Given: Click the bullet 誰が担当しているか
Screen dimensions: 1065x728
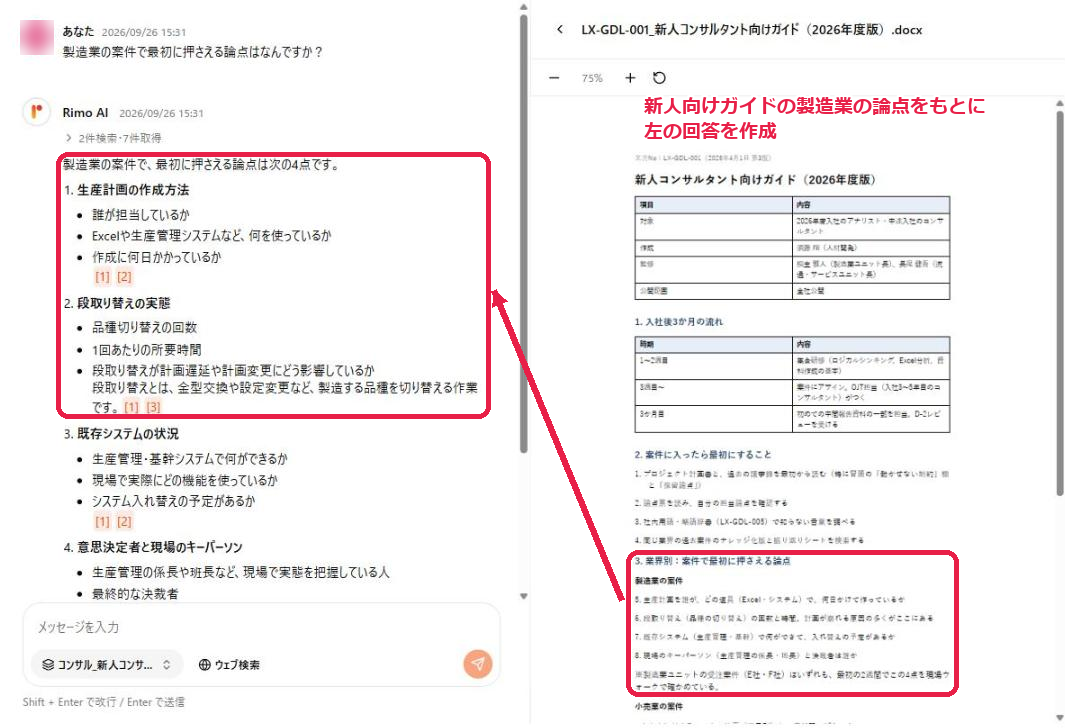Looking at the screenshot, I should pos(141,215).
